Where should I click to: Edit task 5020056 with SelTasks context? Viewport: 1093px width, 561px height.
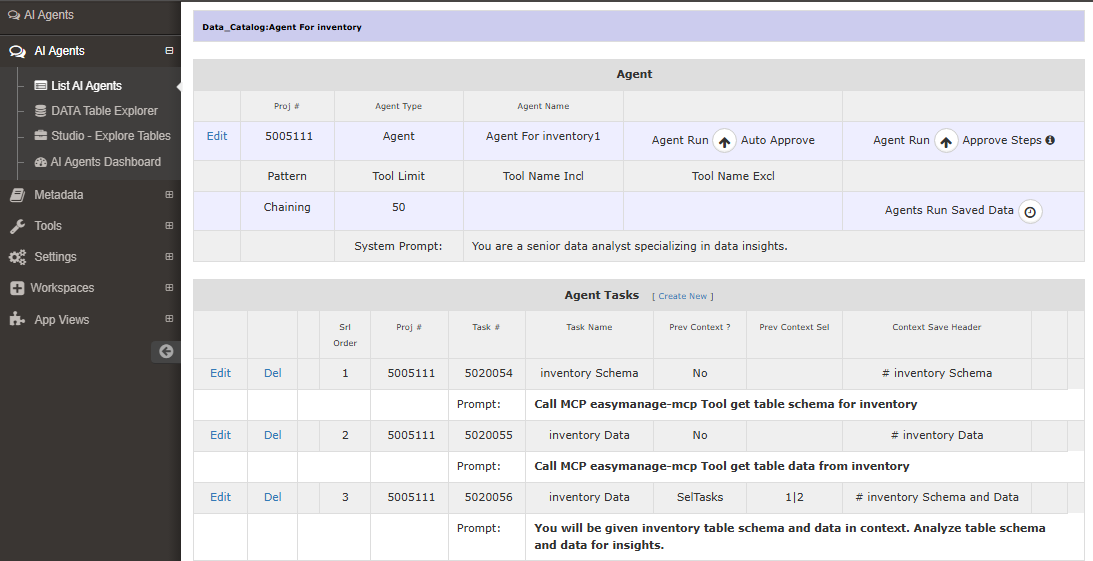pos(220,497)
